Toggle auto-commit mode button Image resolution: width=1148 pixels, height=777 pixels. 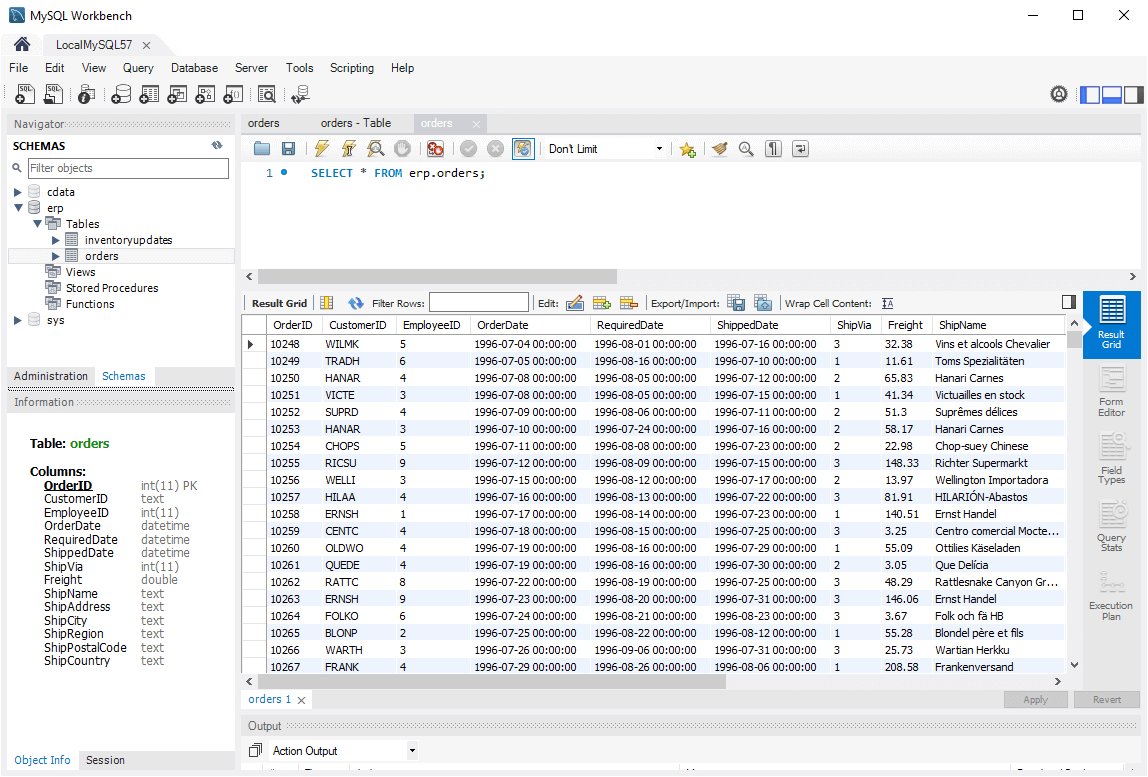click(x=523, y=149)
